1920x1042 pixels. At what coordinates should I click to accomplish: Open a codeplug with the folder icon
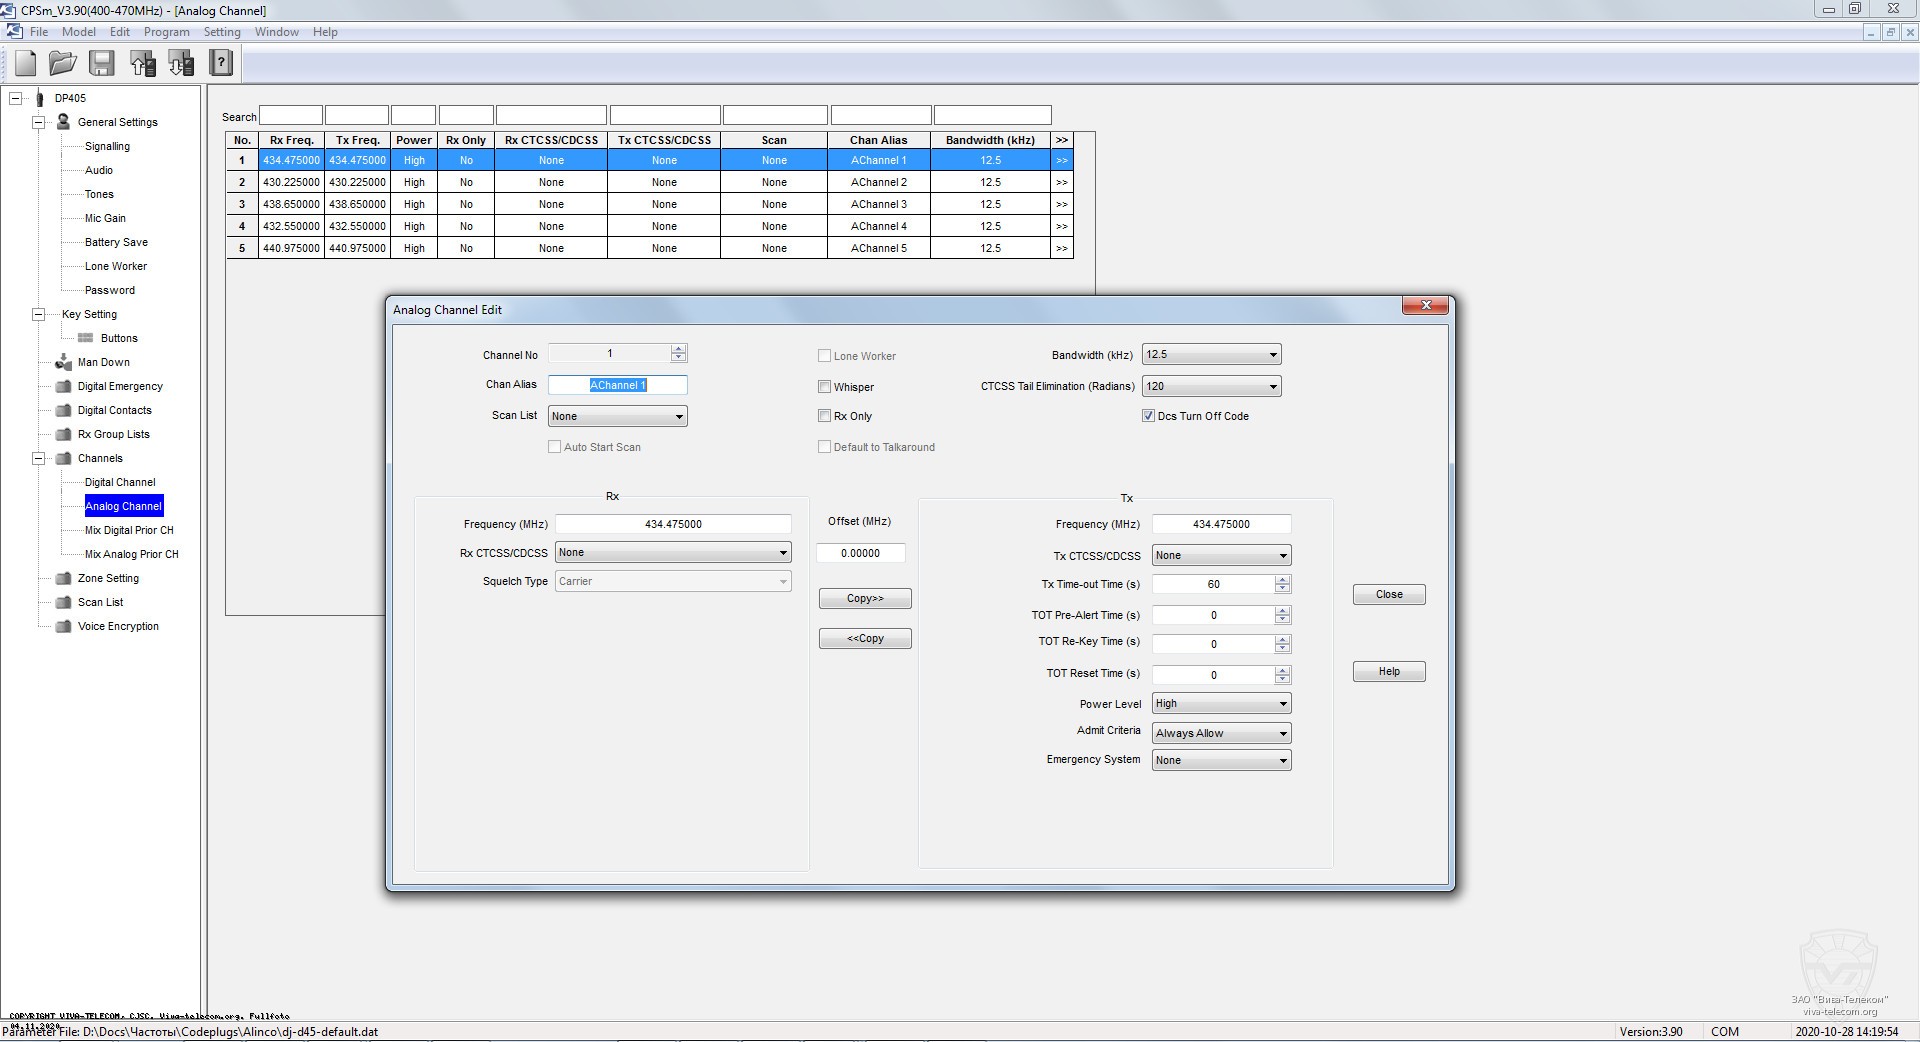[63, 64]
